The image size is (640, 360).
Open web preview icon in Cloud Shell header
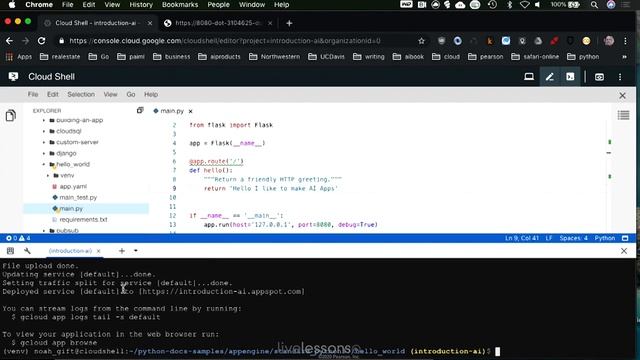point(599,77)
